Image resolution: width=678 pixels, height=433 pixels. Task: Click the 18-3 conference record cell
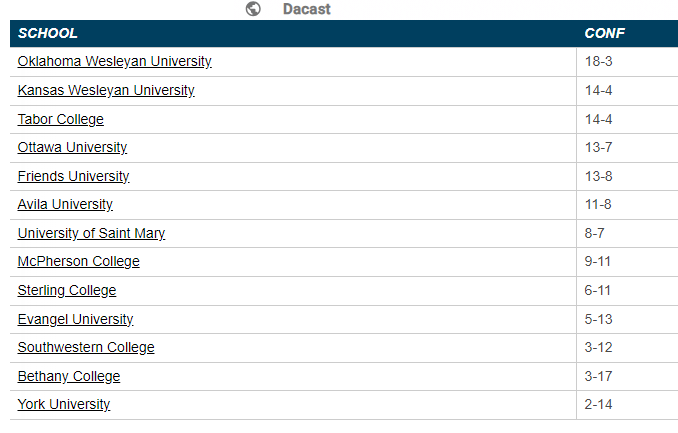[598, 62]
